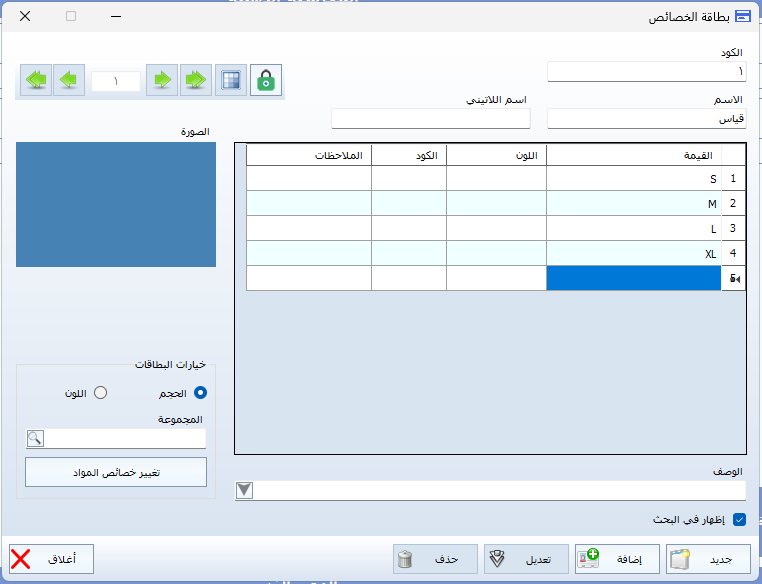The width and height of the screenshot is (762, 584).
Task: Click the إضافة button
Action: click(617, 559)
